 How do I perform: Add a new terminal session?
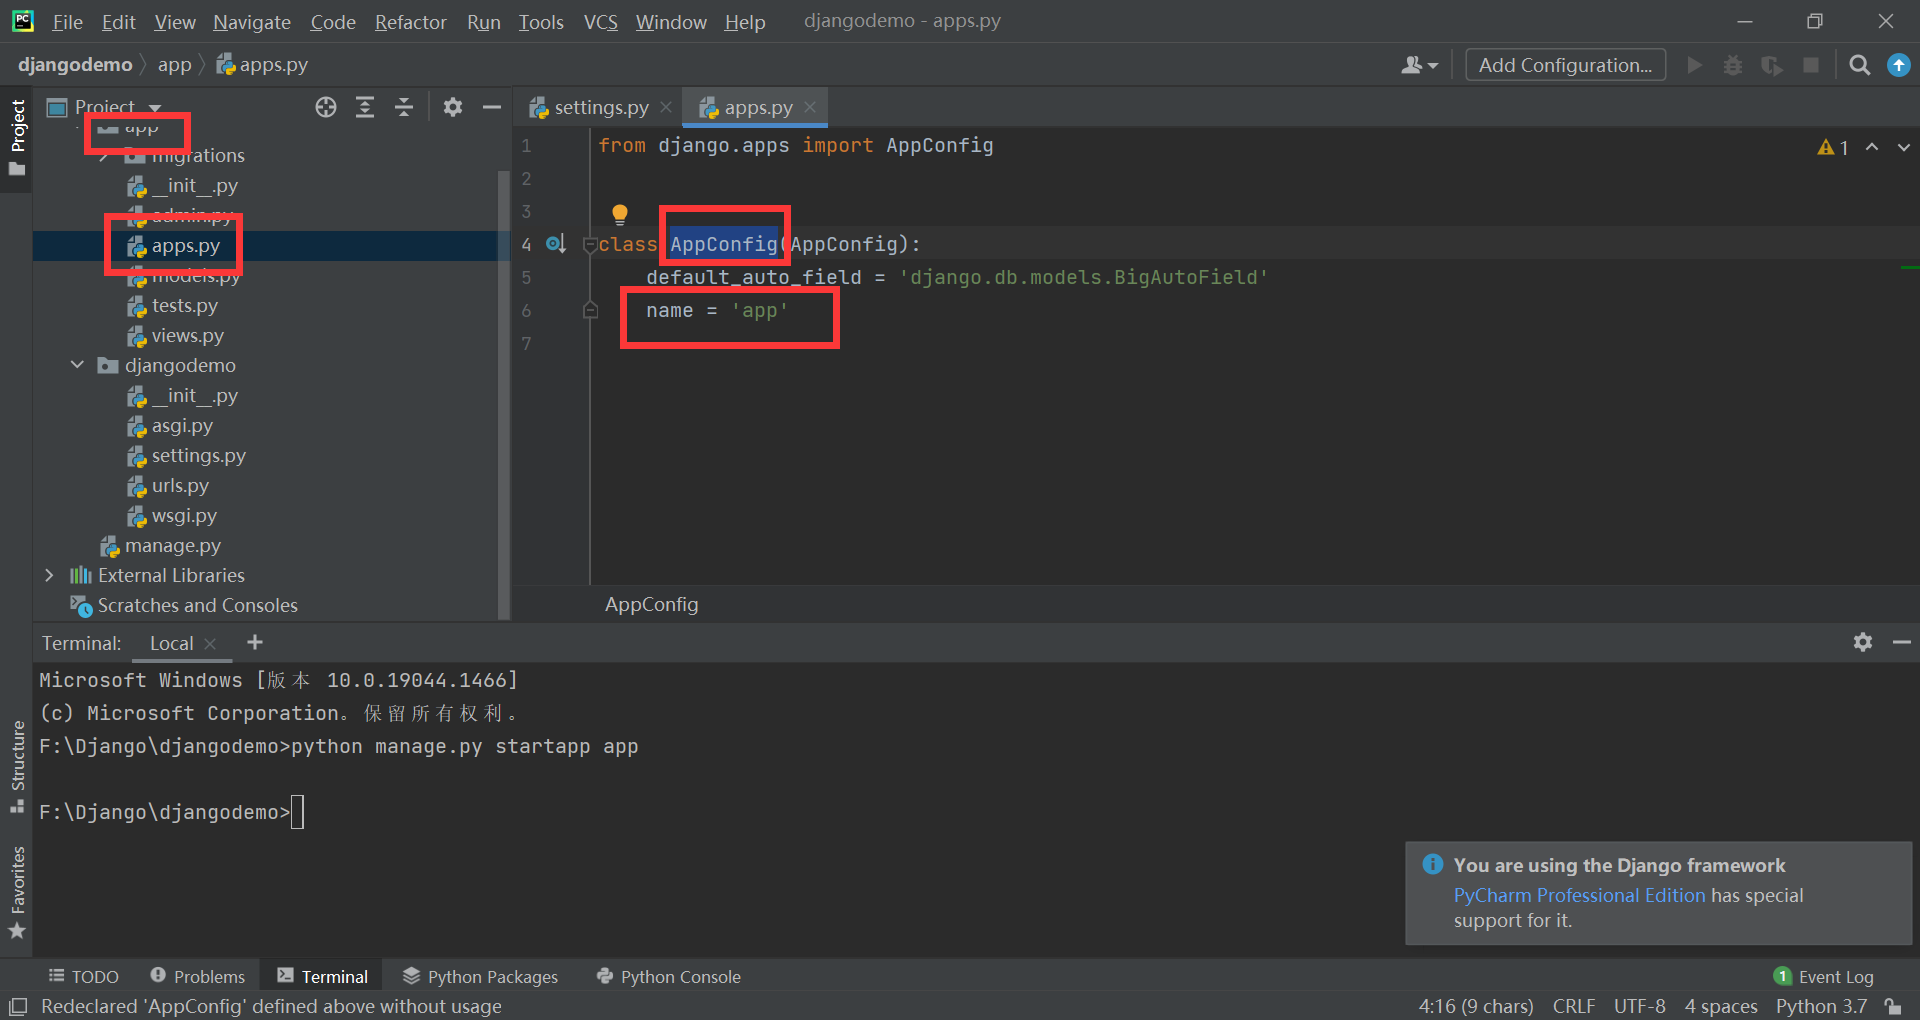tap(255, 643)
